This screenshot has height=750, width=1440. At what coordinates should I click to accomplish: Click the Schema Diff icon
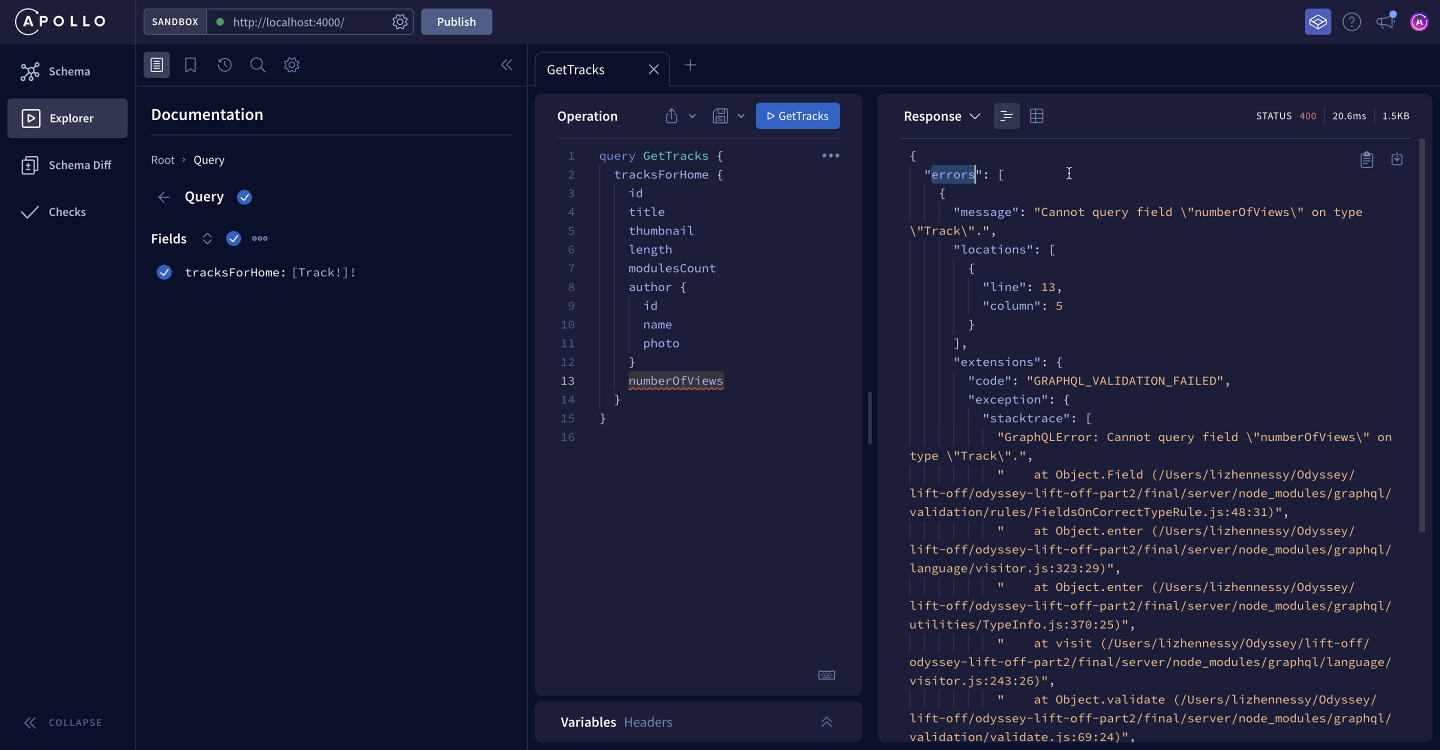click(30, 165)
